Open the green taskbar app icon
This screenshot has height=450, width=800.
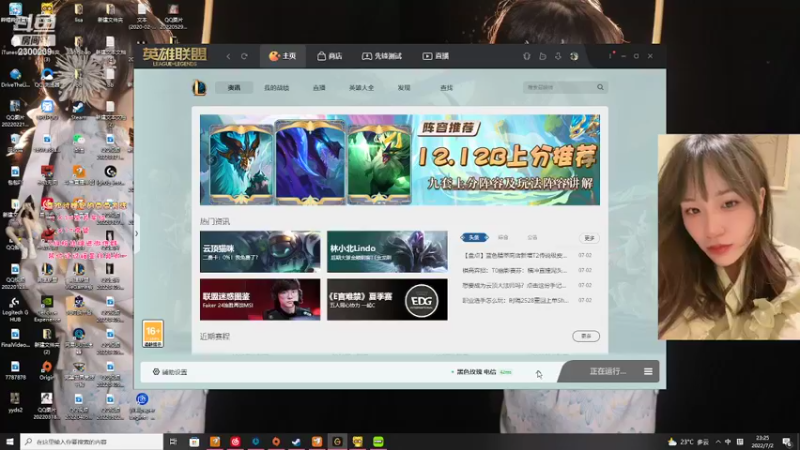coord(378,441)
